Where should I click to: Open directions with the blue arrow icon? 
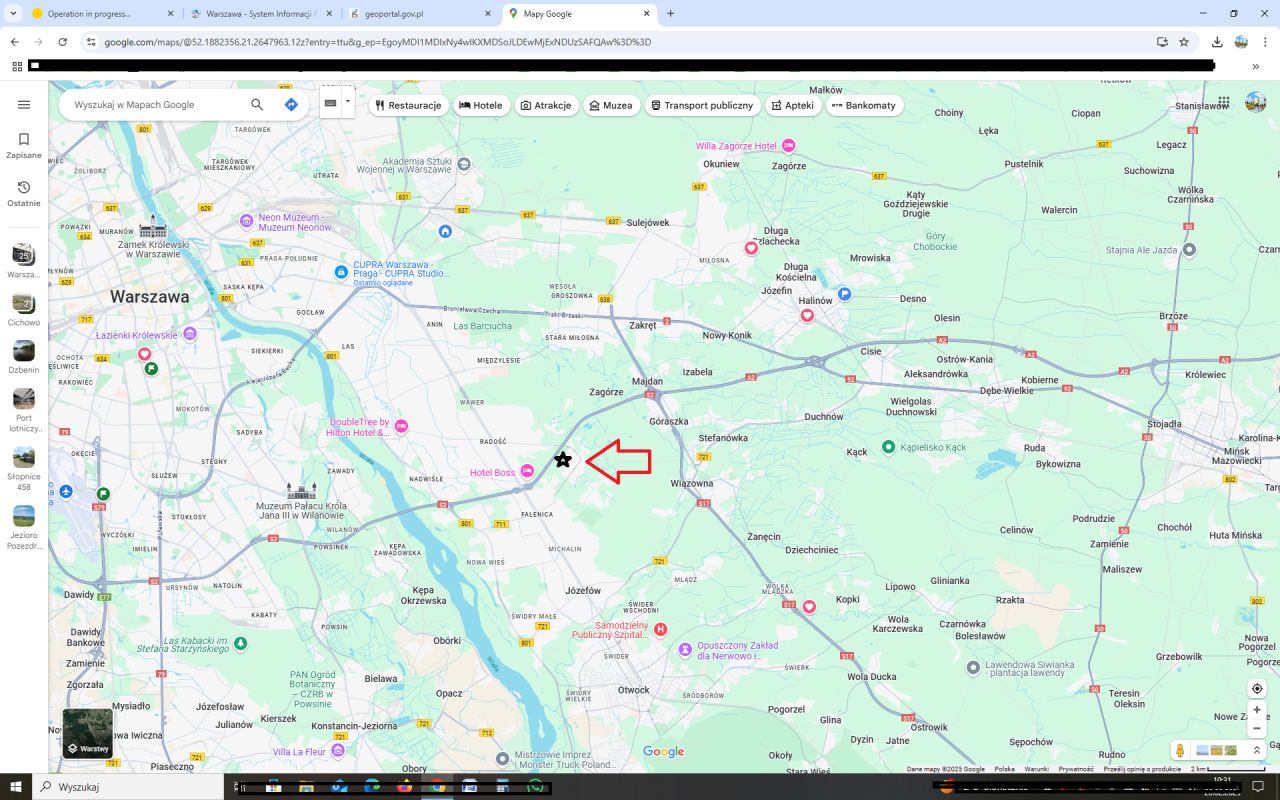click(291, 105)
